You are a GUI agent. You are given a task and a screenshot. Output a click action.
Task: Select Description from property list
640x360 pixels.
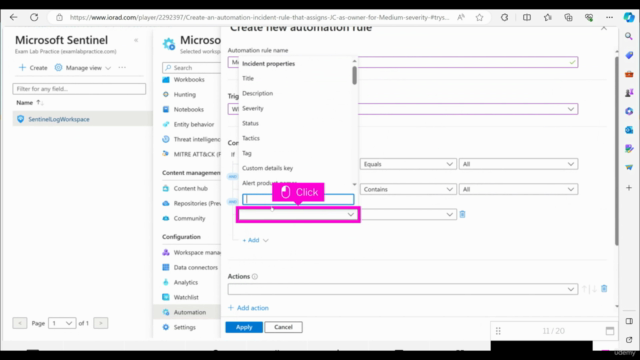[x=258, y=93]
